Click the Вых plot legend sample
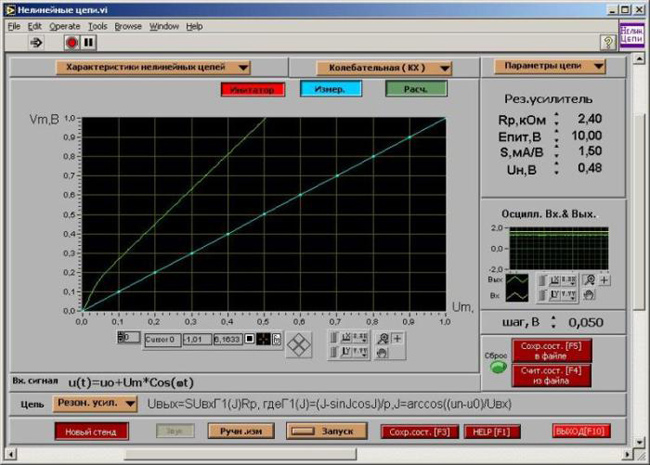The height and width of the screenshot is (465, 650). pos(517,280)
